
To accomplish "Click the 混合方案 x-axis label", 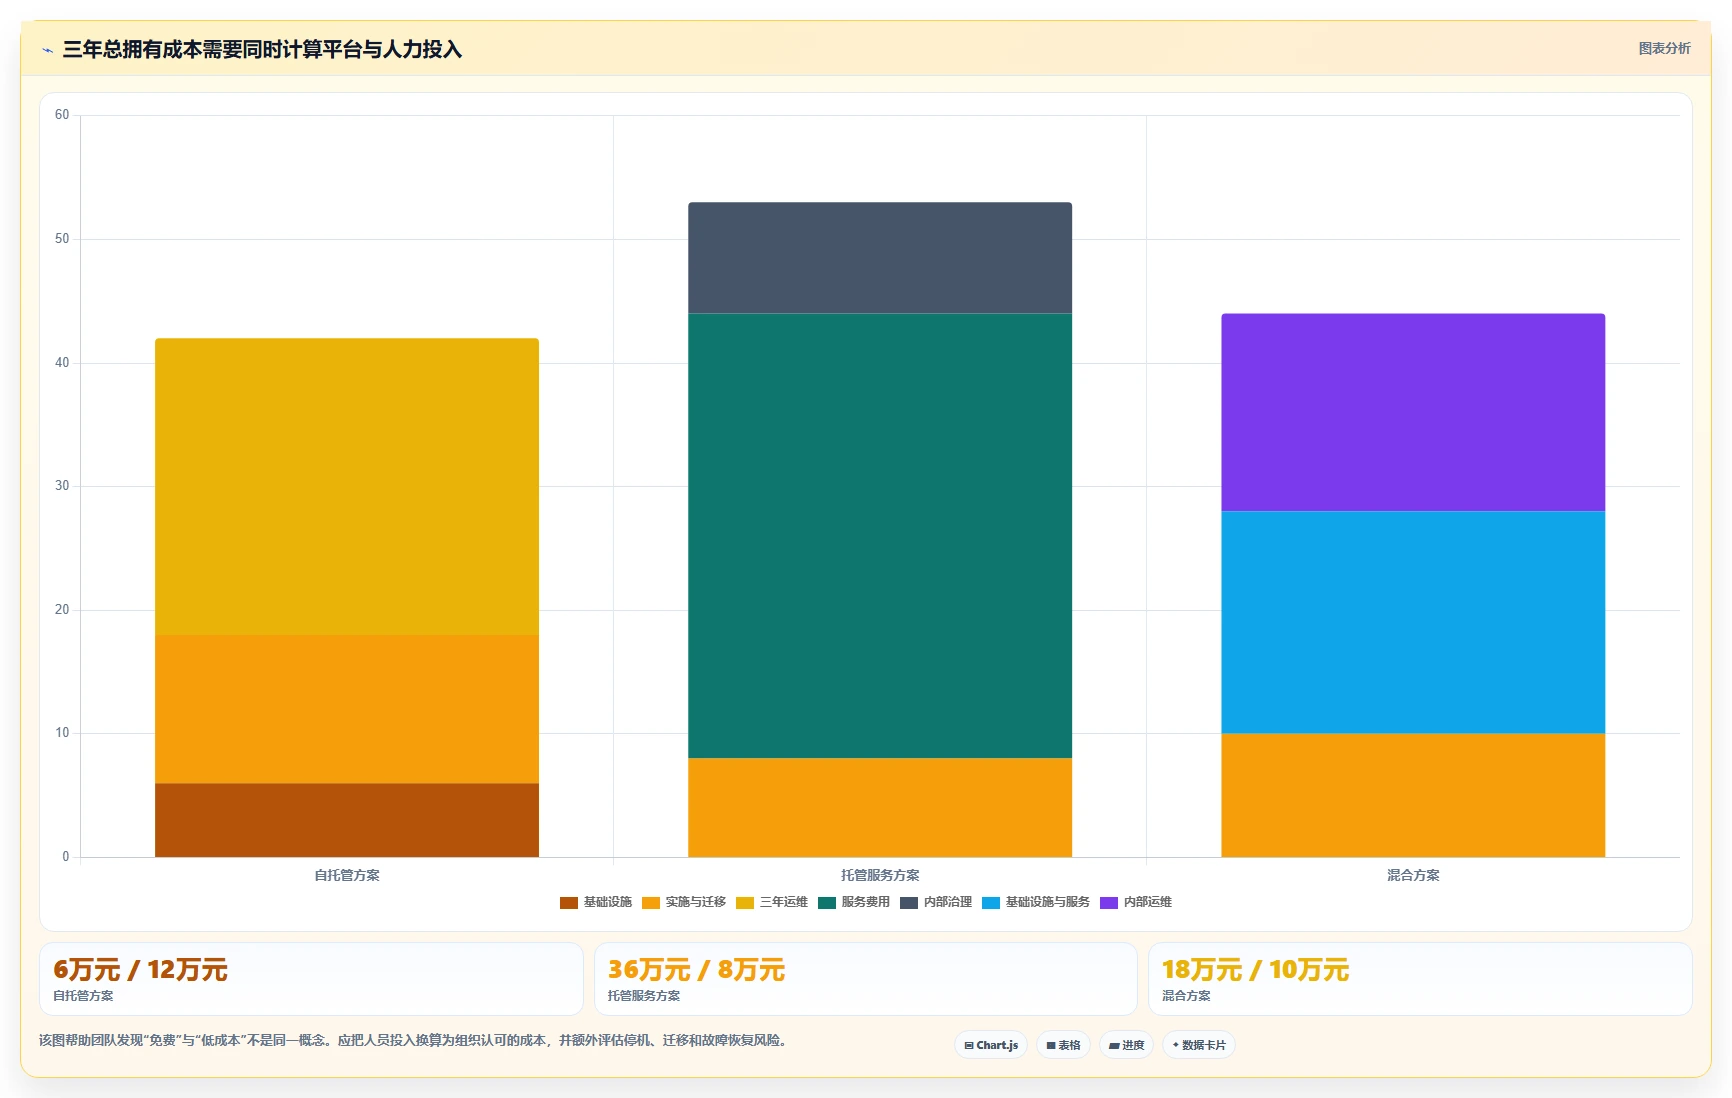I will 1413,875.
